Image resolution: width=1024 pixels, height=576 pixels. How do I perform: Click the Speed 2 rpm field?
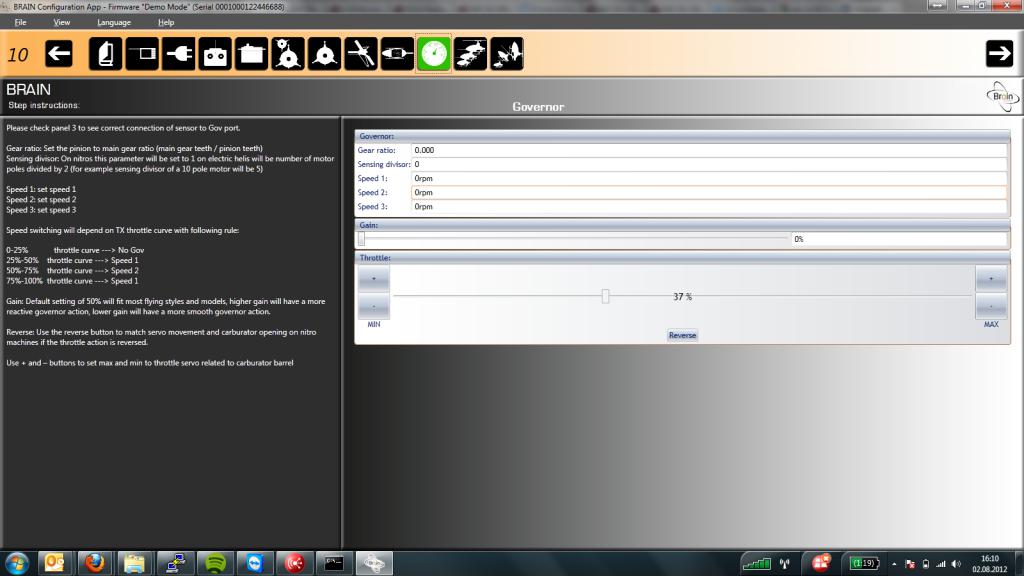pos(708,192)
